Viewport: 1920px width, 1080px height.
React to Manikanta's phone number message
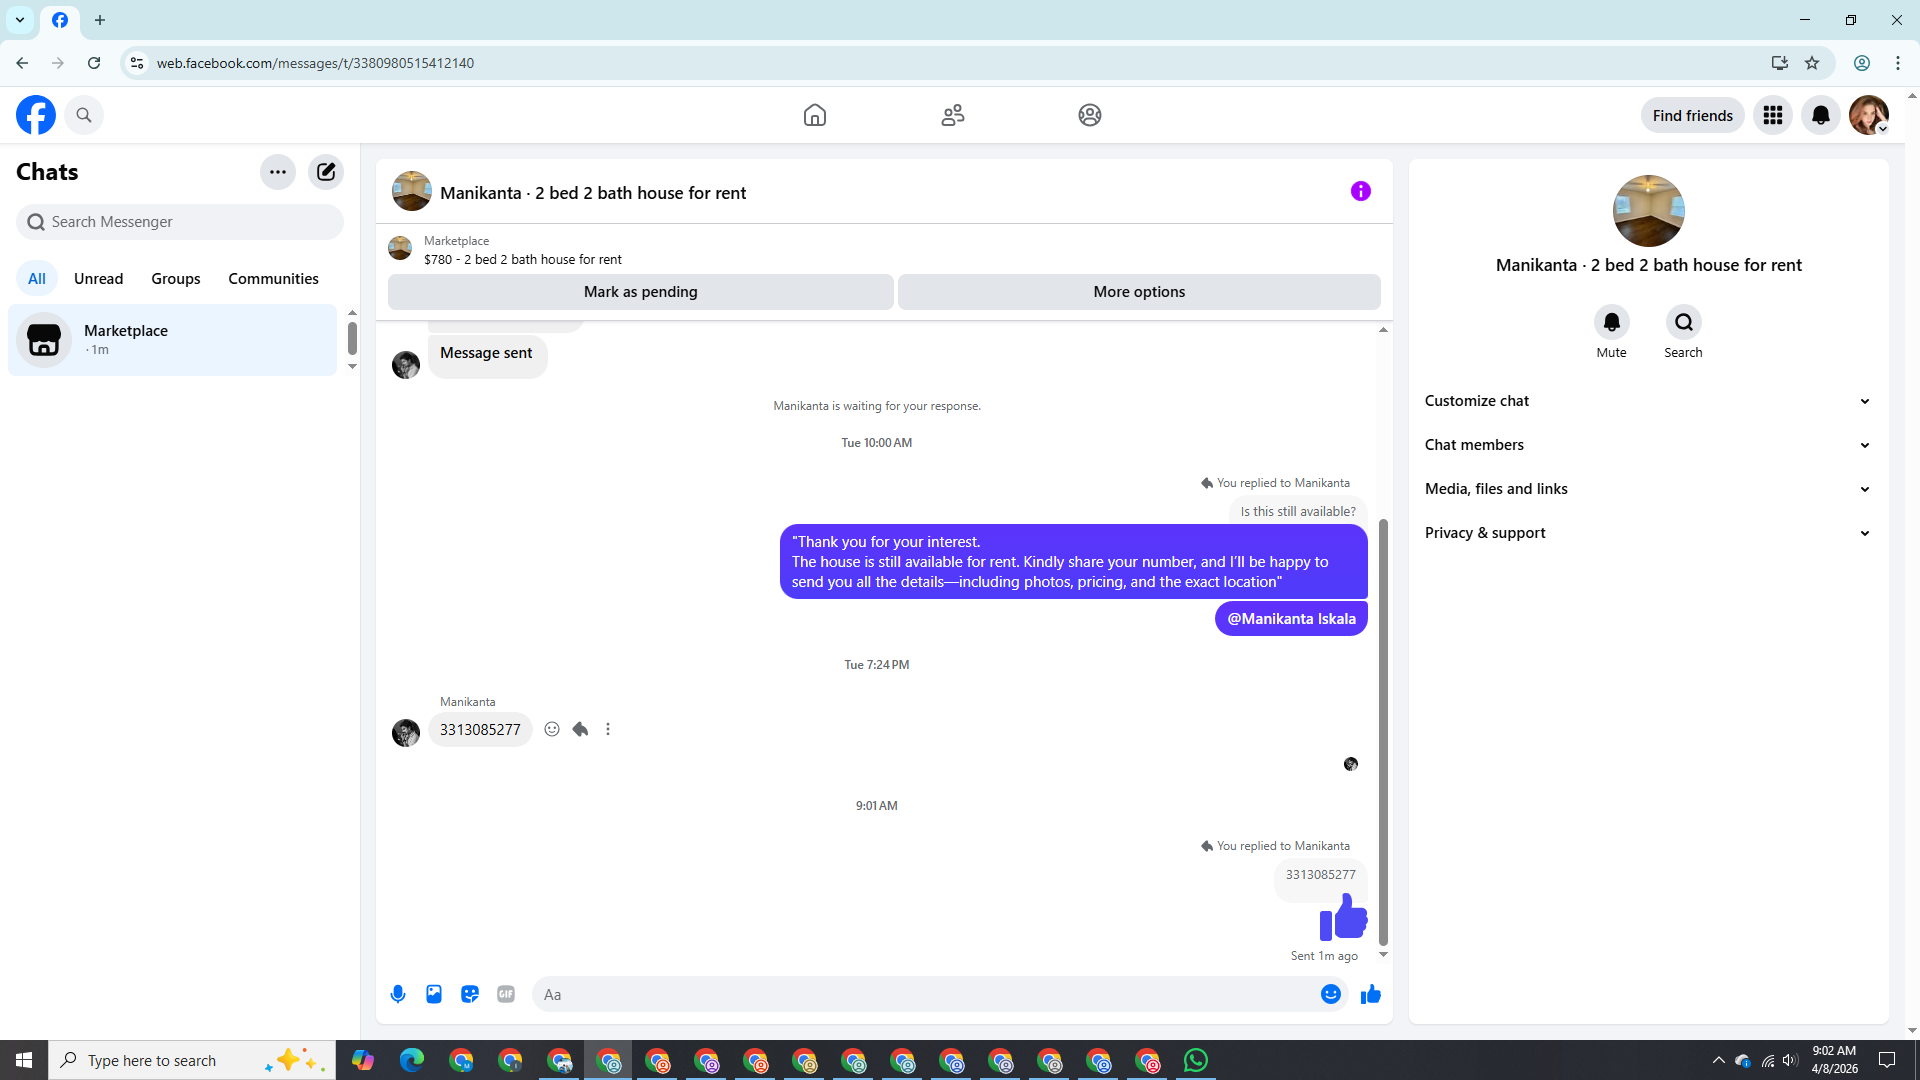pos(552,729)
